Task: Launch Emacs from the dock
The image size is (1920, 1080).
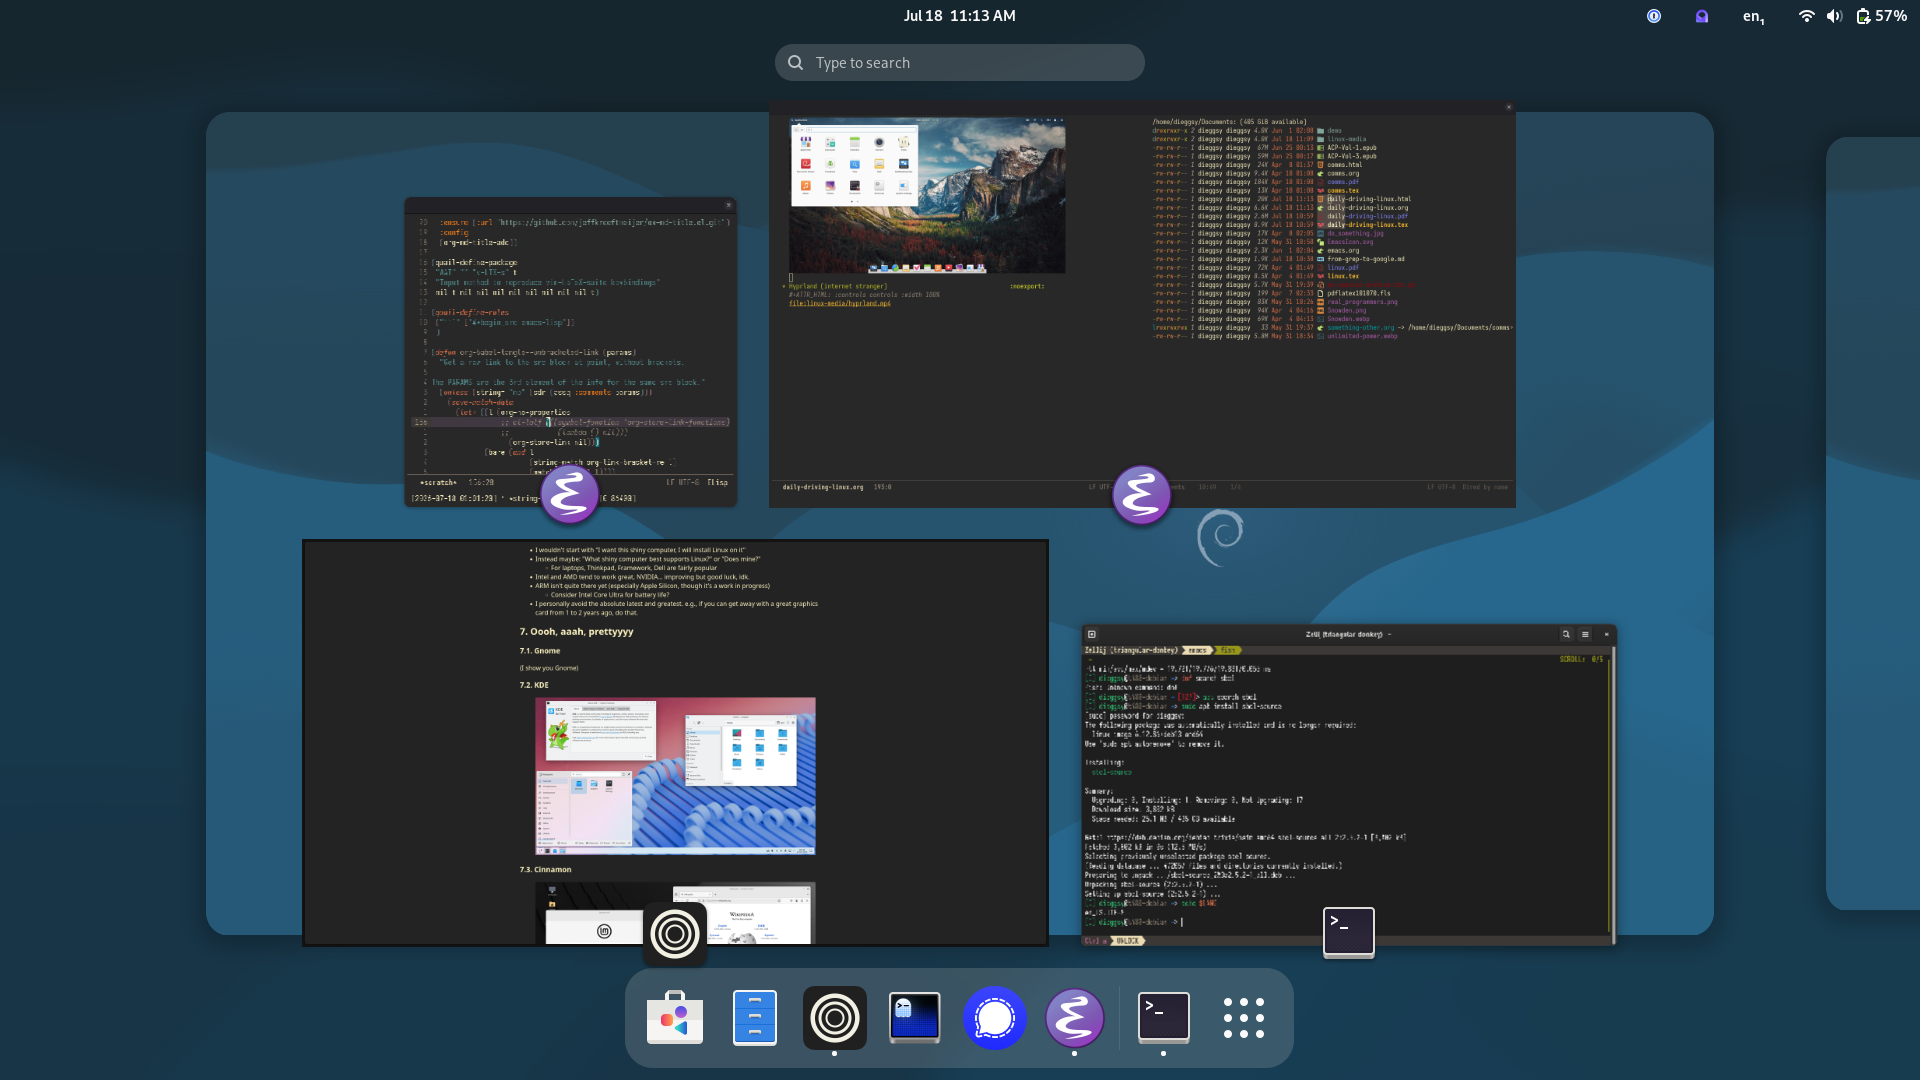Action: 1075,1018
